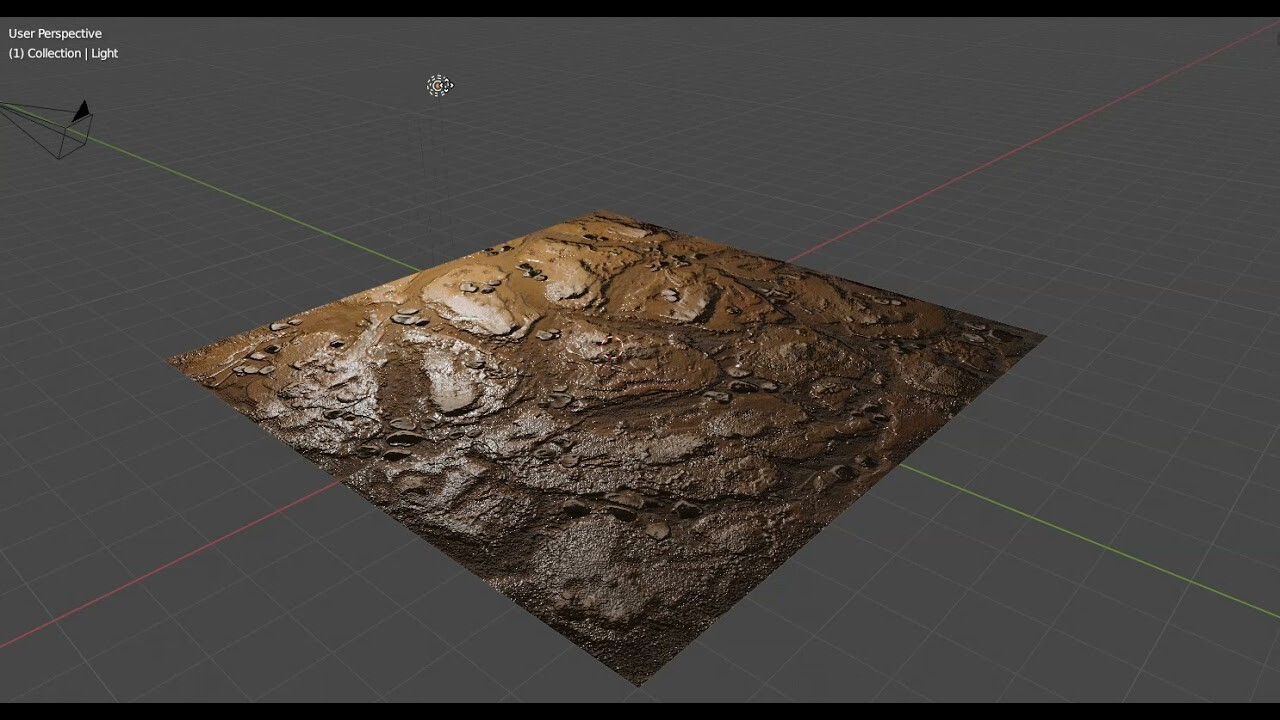Select the muddy terrain plane mesh
The height and width of the screenshot is (720, 1280).
pos(600,450)
